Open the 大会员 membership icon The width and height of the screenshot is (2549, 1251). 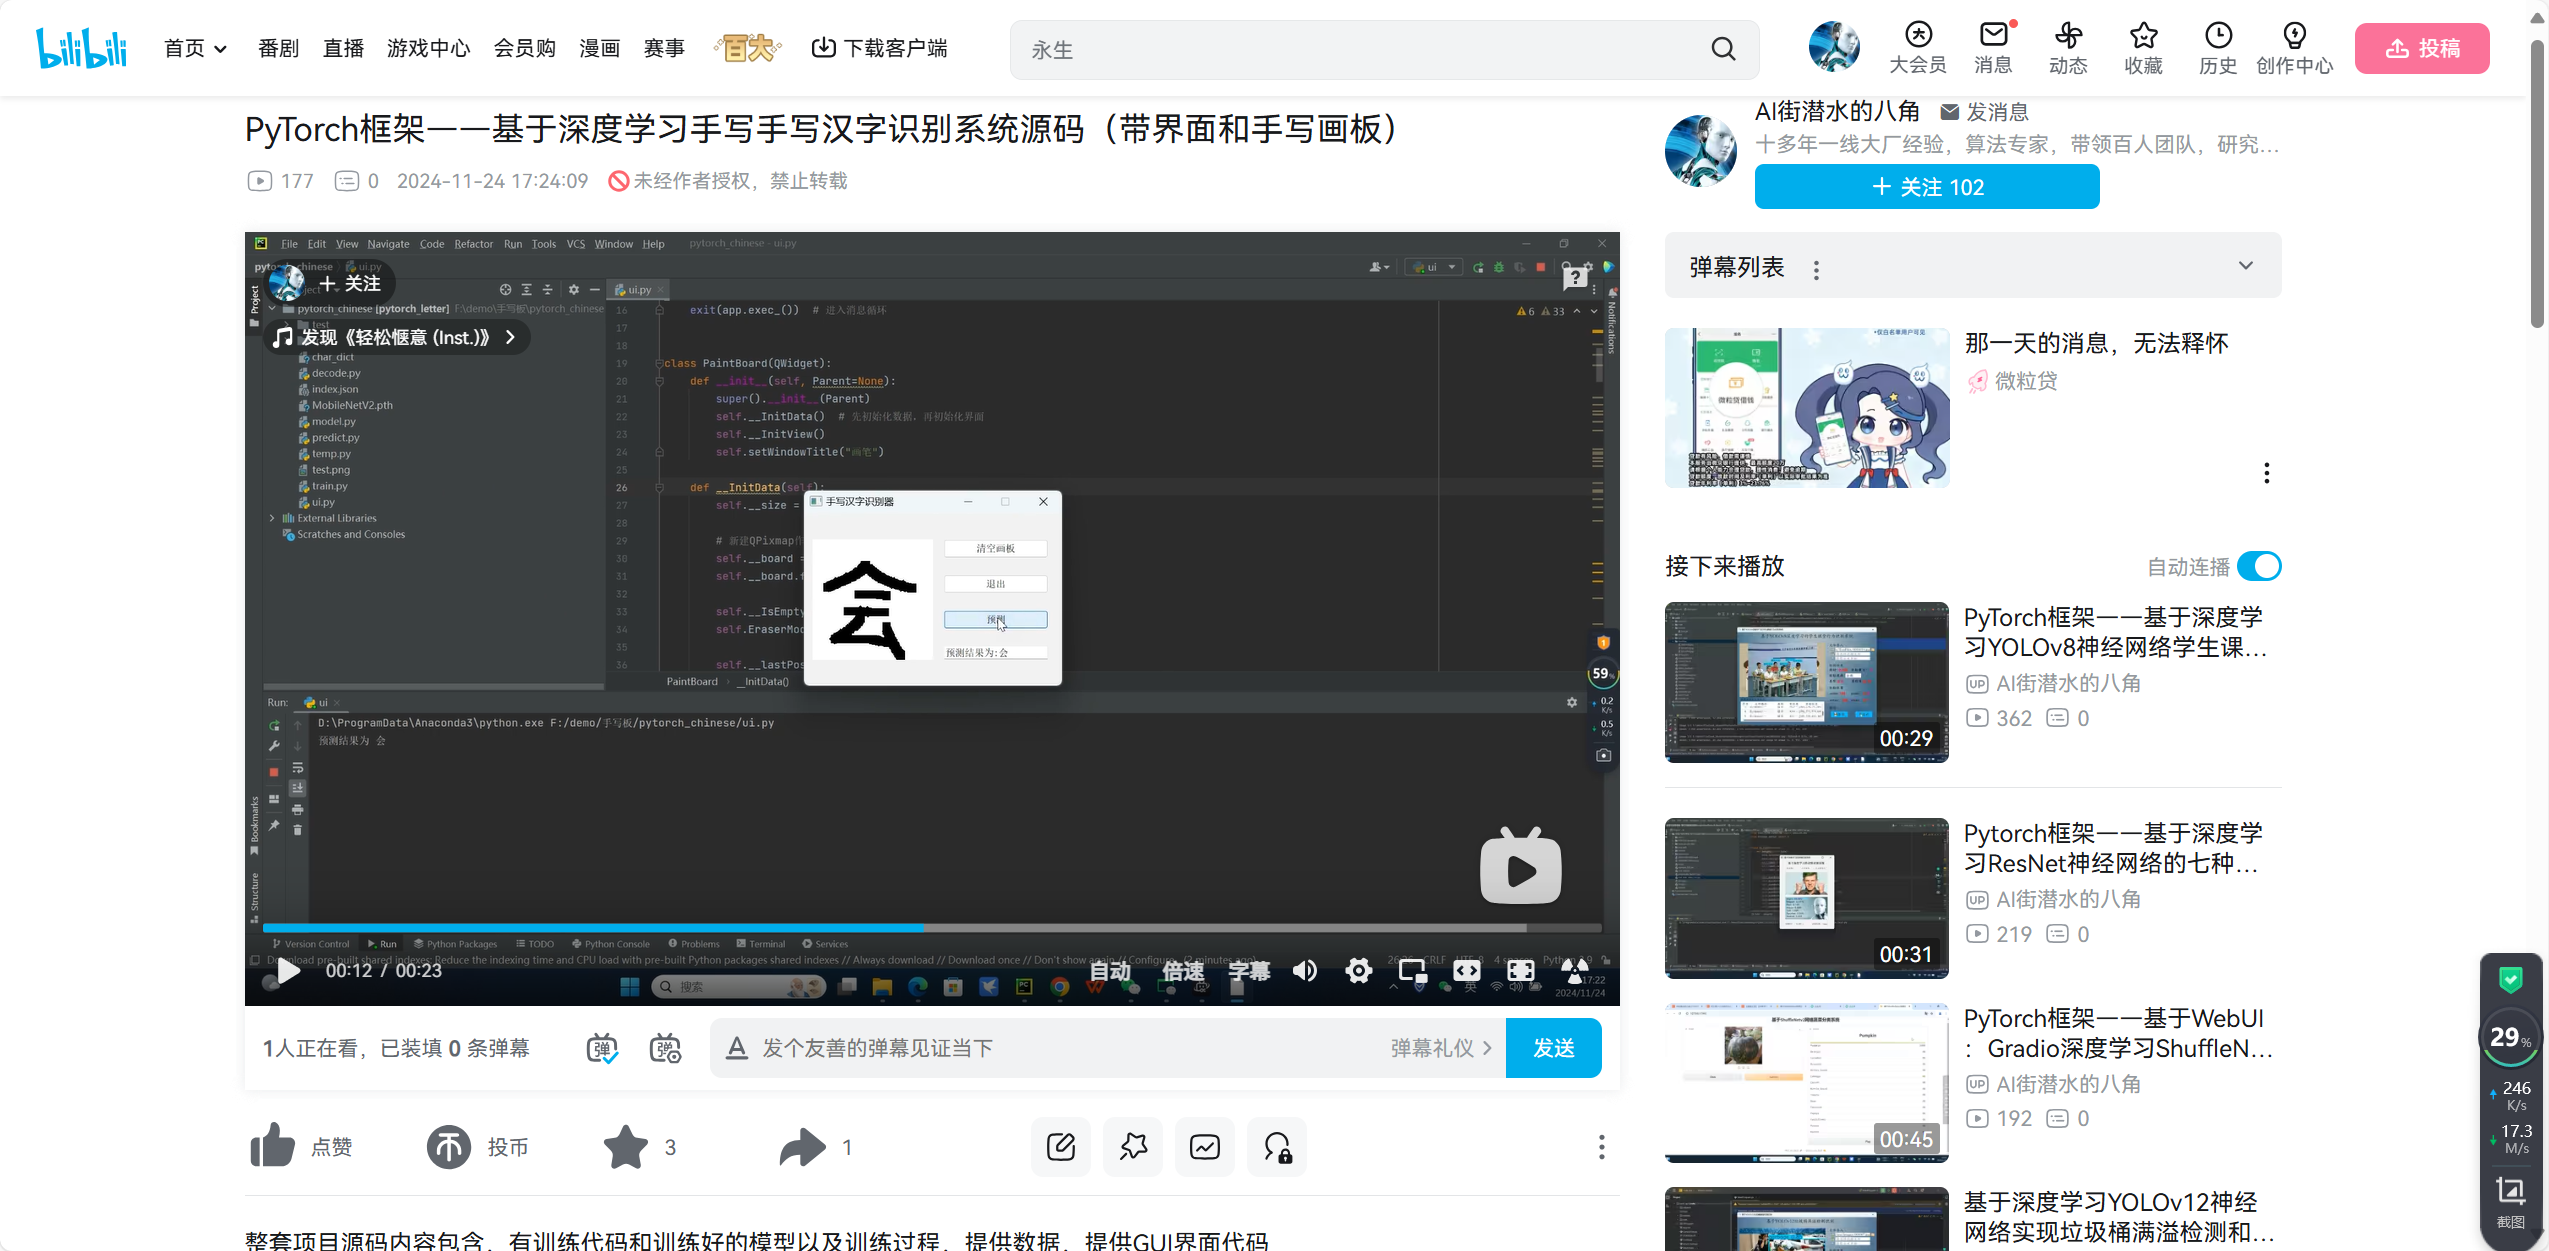[1917, 48]
